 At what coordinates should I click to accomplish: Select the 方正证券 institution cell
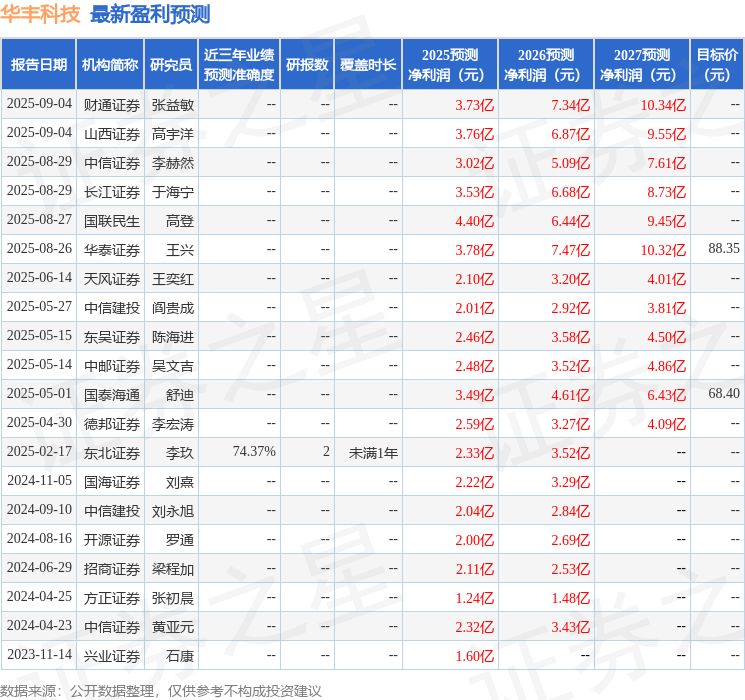112,598
